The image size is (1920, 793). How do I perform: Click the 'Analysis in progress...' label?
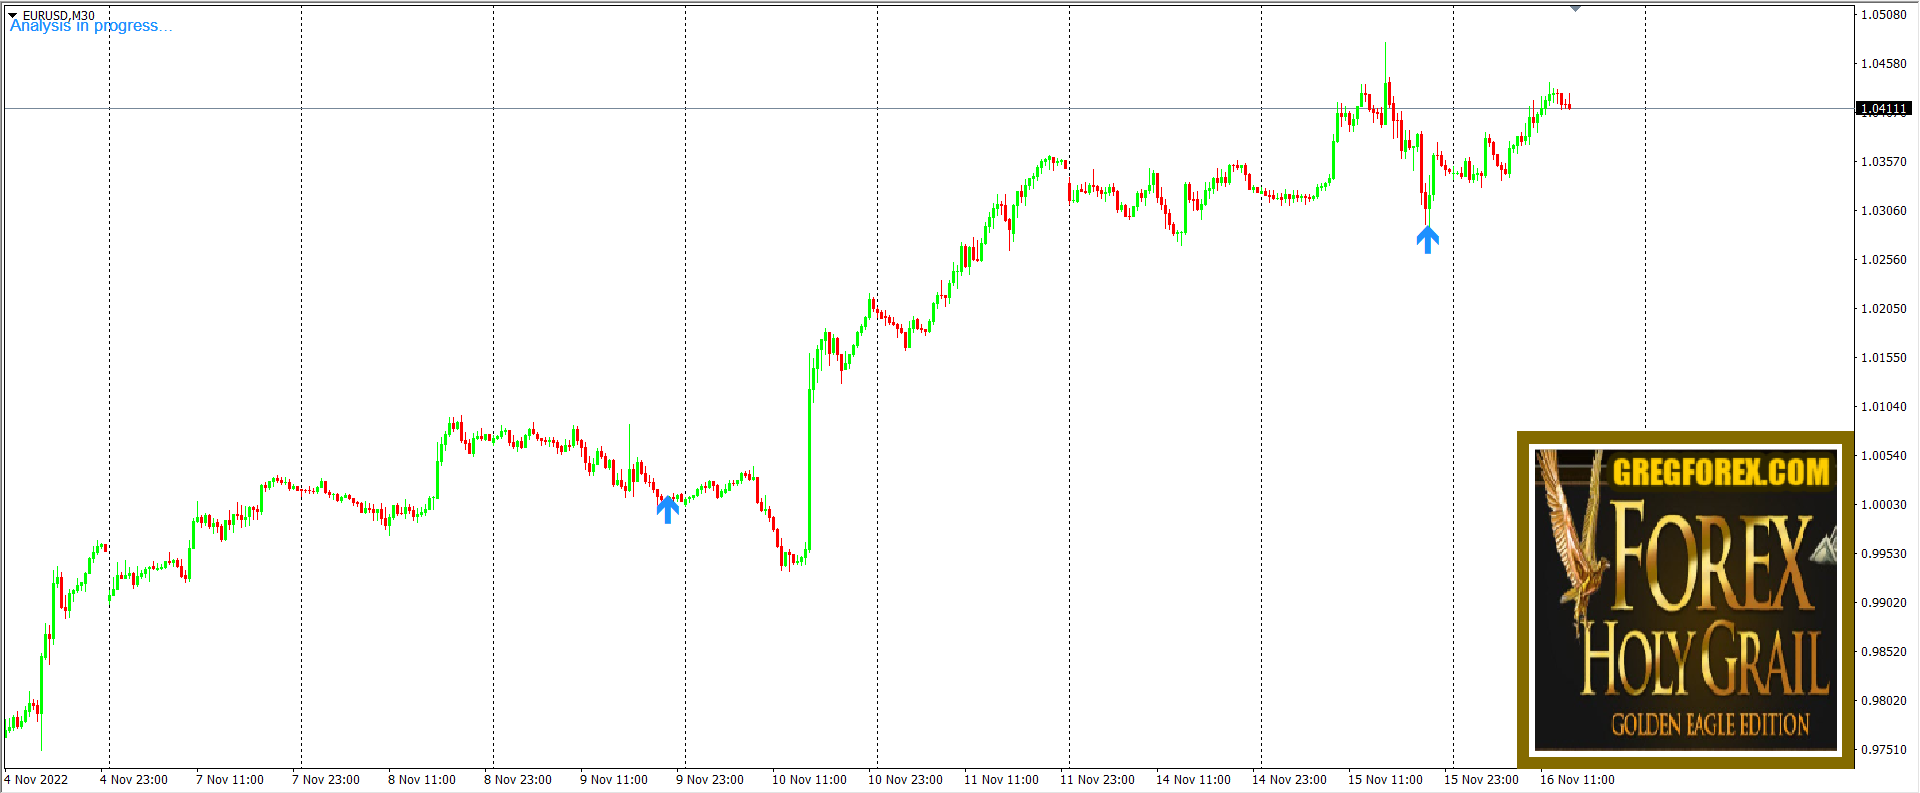click(91, 27)
